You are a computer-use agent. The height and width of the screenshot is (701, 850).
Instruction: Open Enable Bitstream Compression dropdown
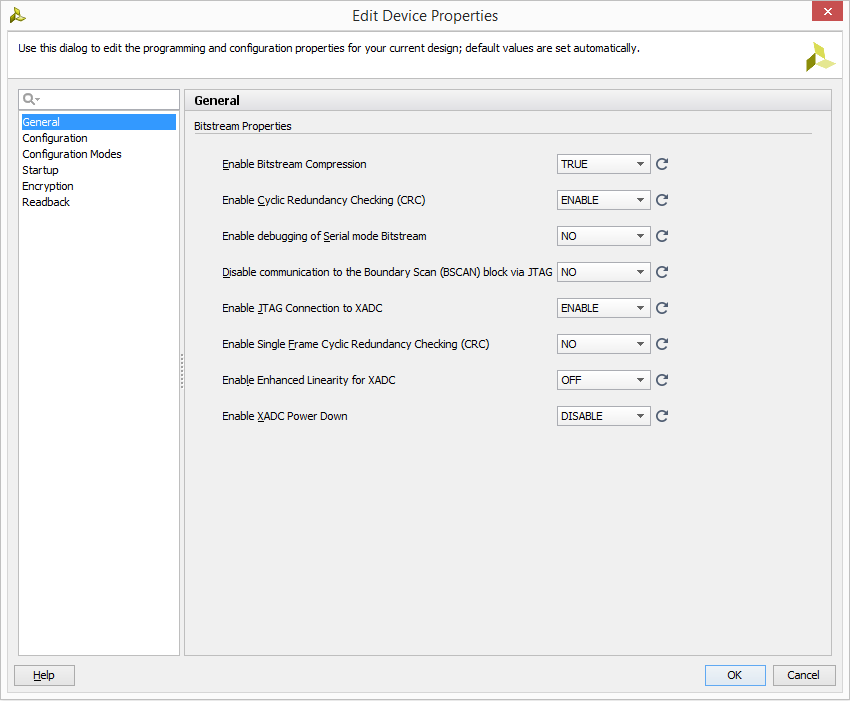point(603,164)
